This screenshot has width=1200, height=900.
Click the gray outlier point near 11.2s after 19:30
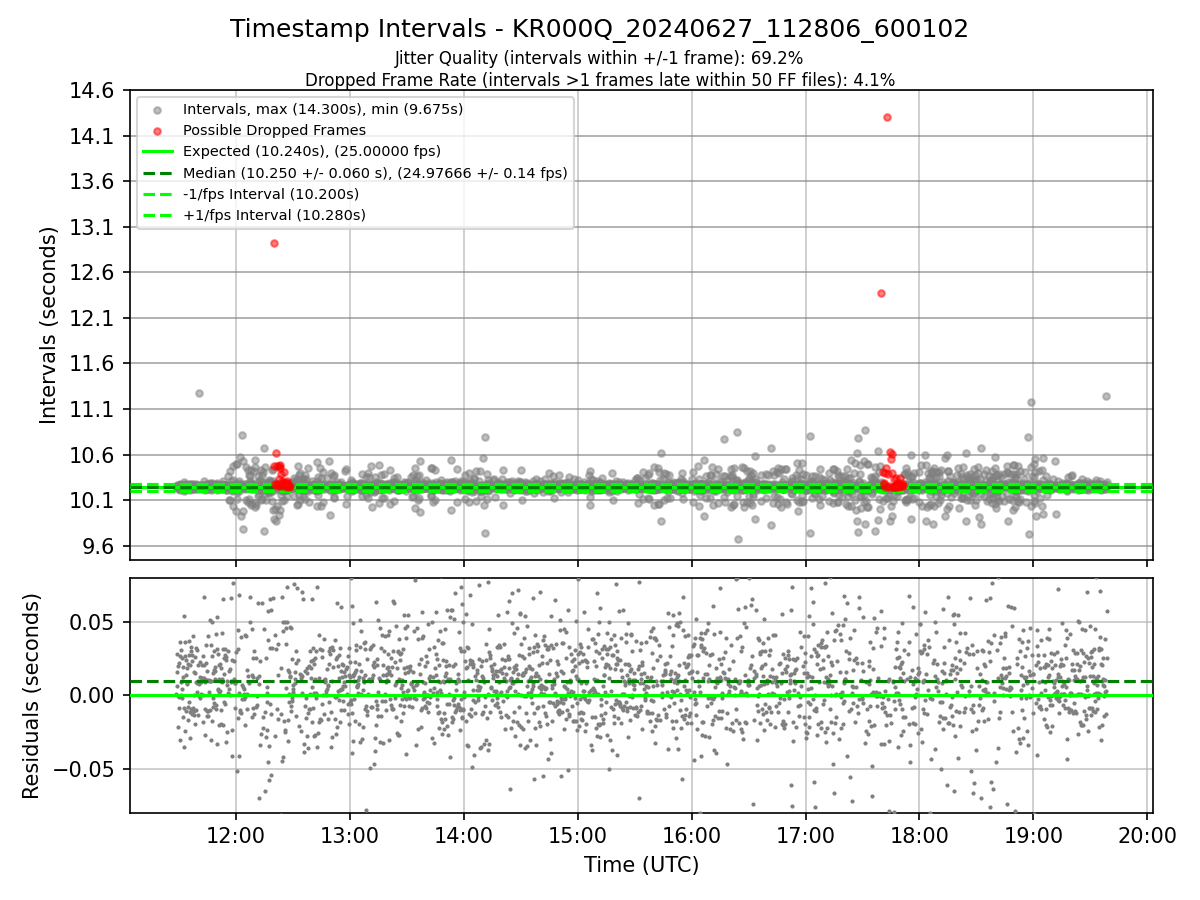click(1106, 396)
